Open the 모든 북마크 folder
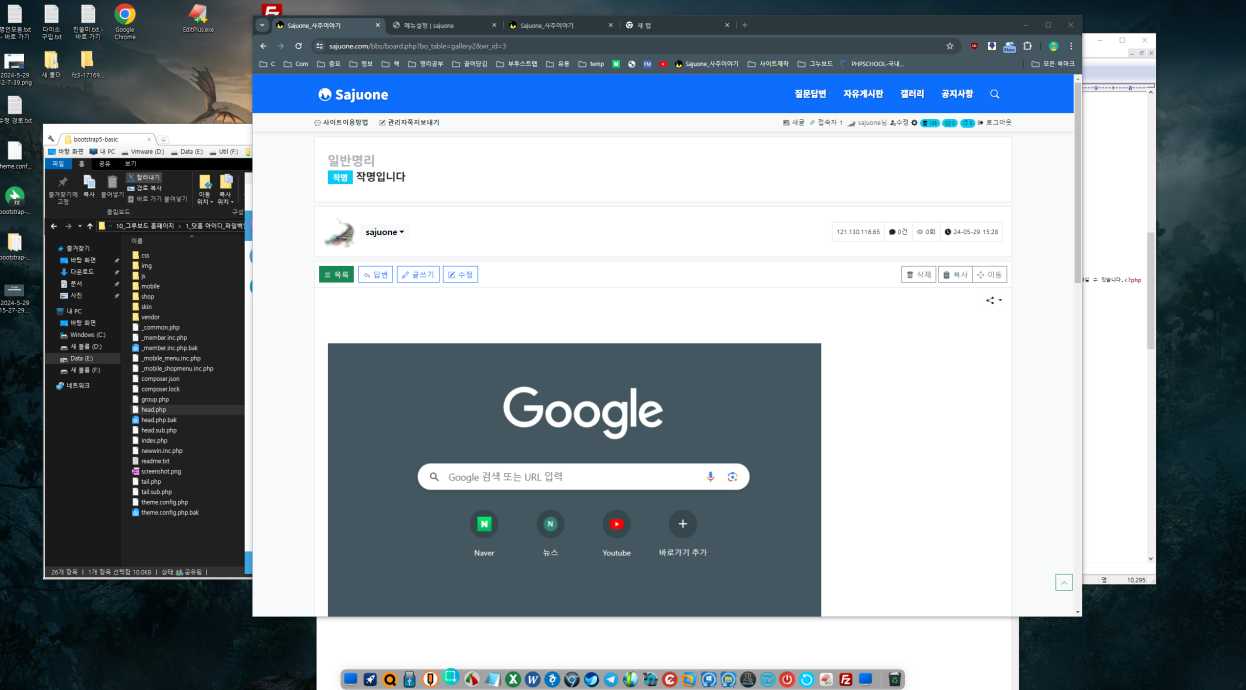 coord(1053,64)
